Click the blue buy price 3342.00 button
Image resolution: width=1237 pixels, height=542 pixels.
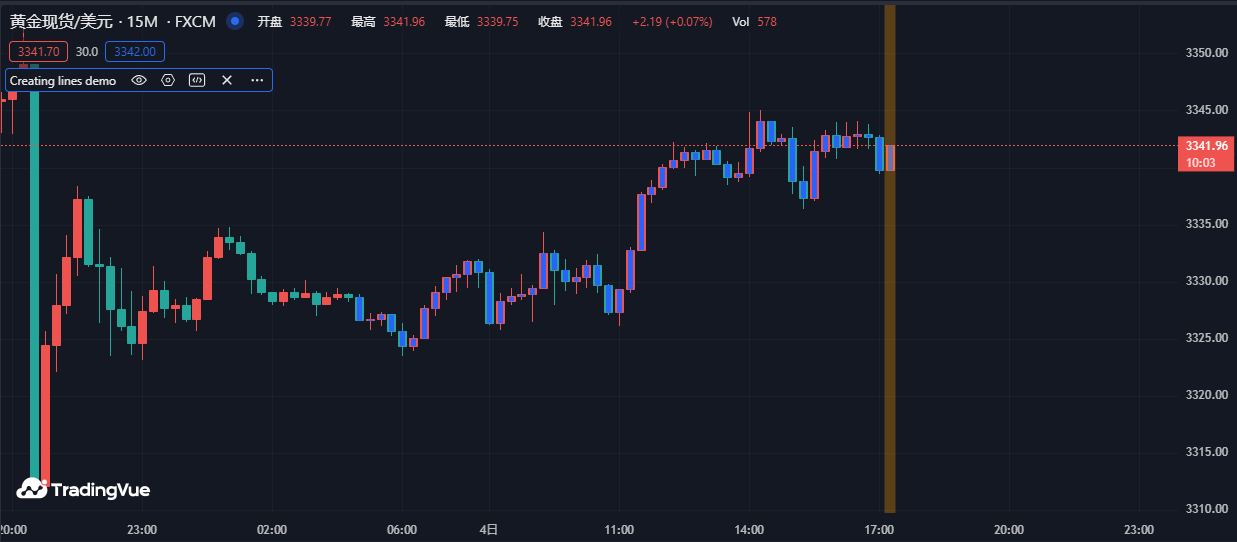click(x=134, y=52)
